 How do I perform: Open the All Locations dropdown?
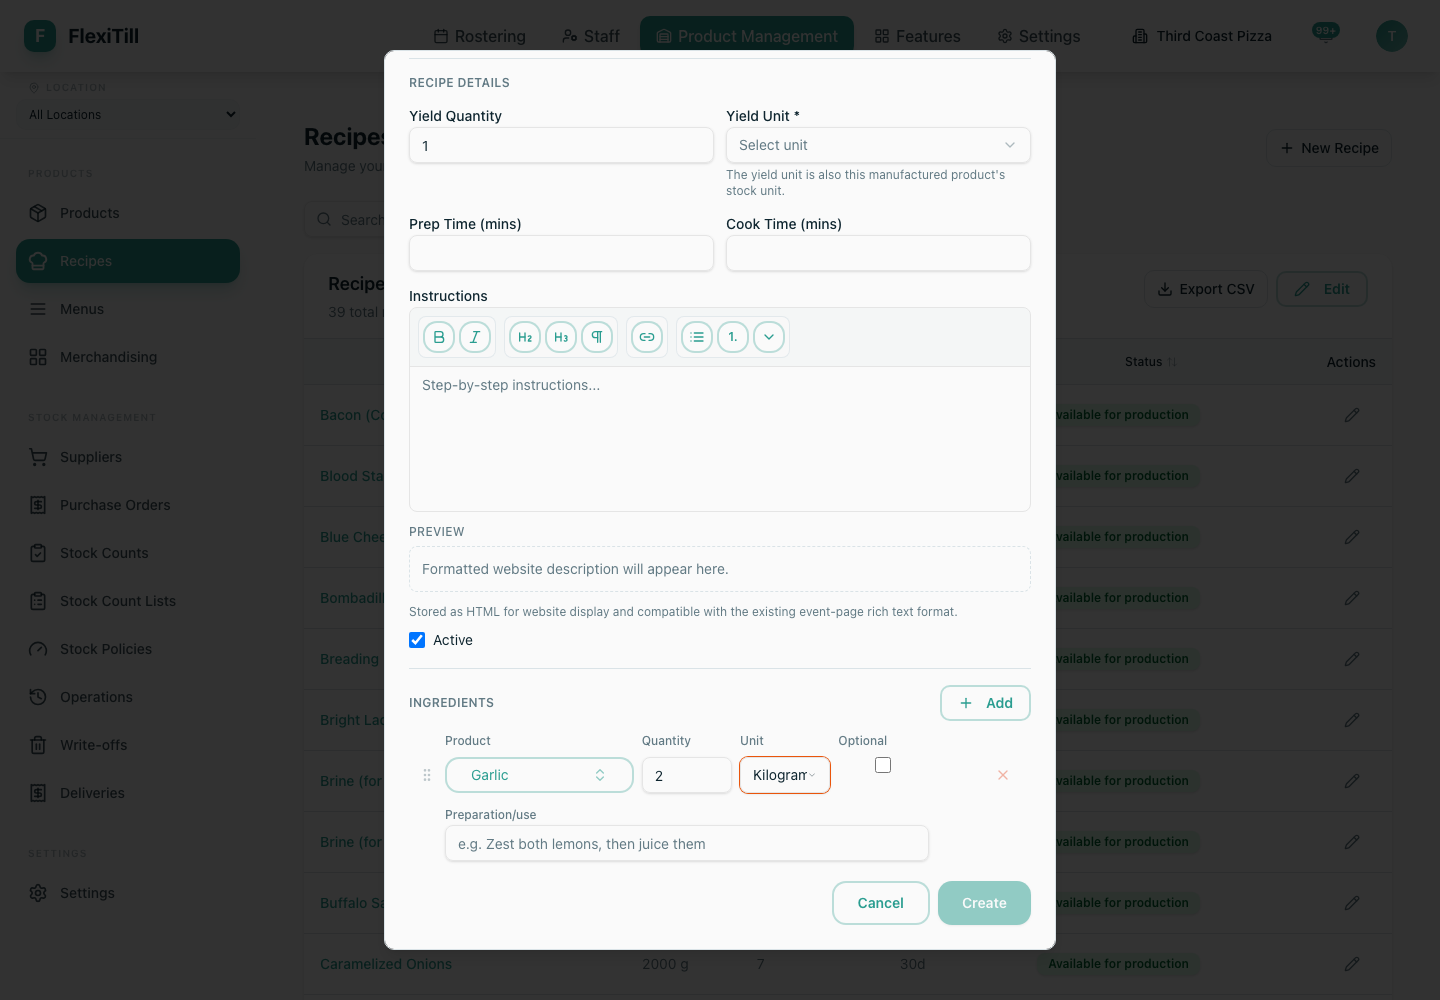[132, 115]
